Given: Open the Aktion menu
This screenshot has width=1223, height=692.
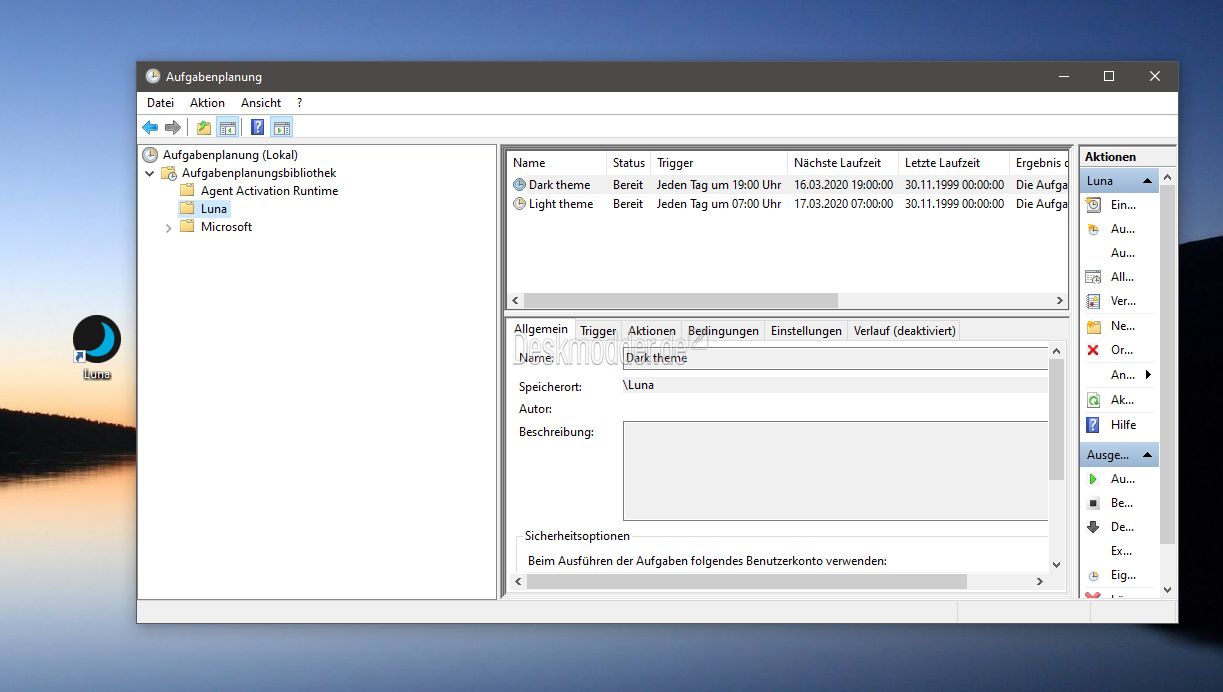Looking at the screenshot, I should pos(208,103).
